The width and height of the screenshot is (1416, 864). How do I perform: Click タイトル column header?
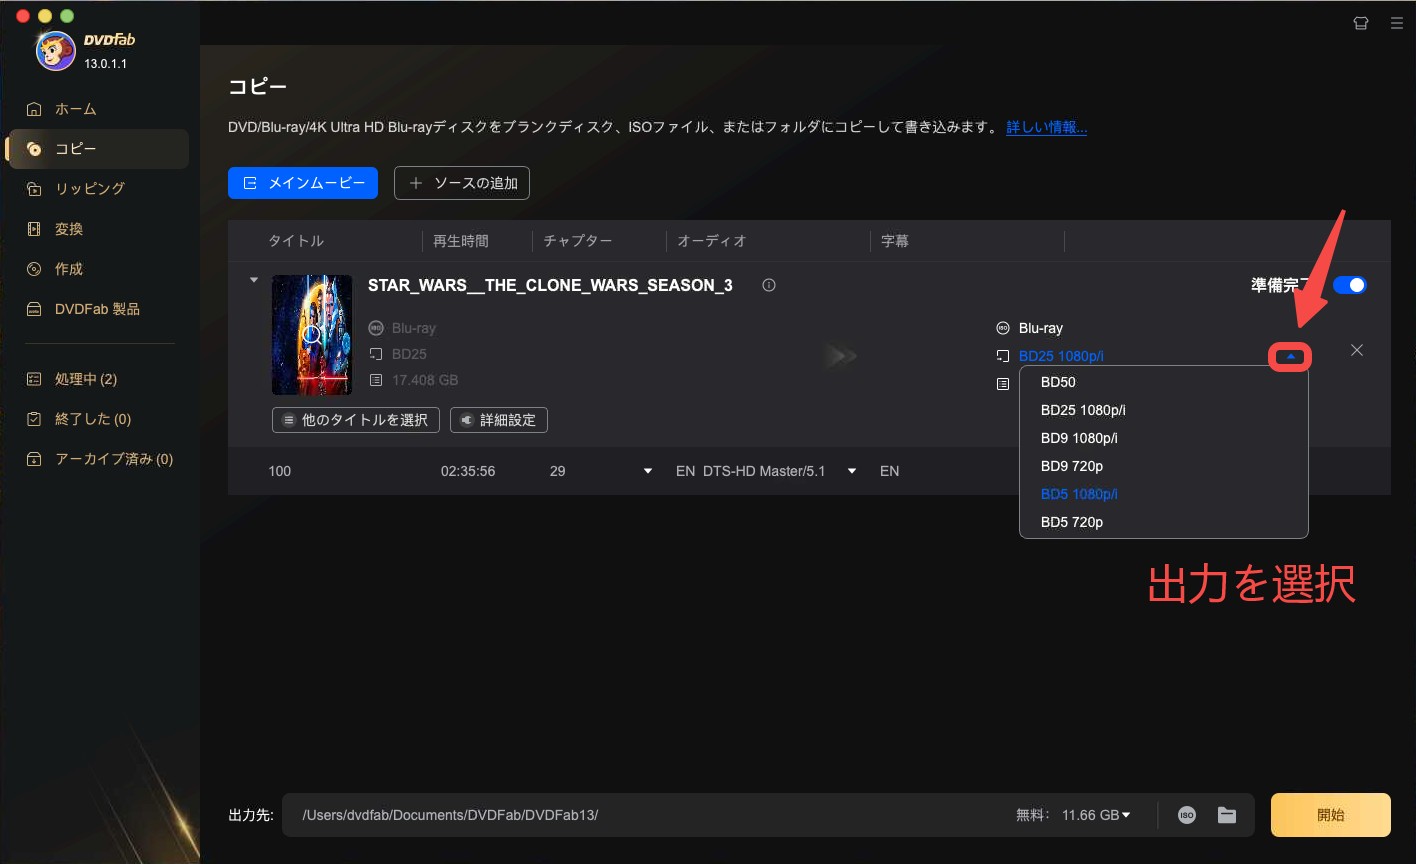coord(296,241)
